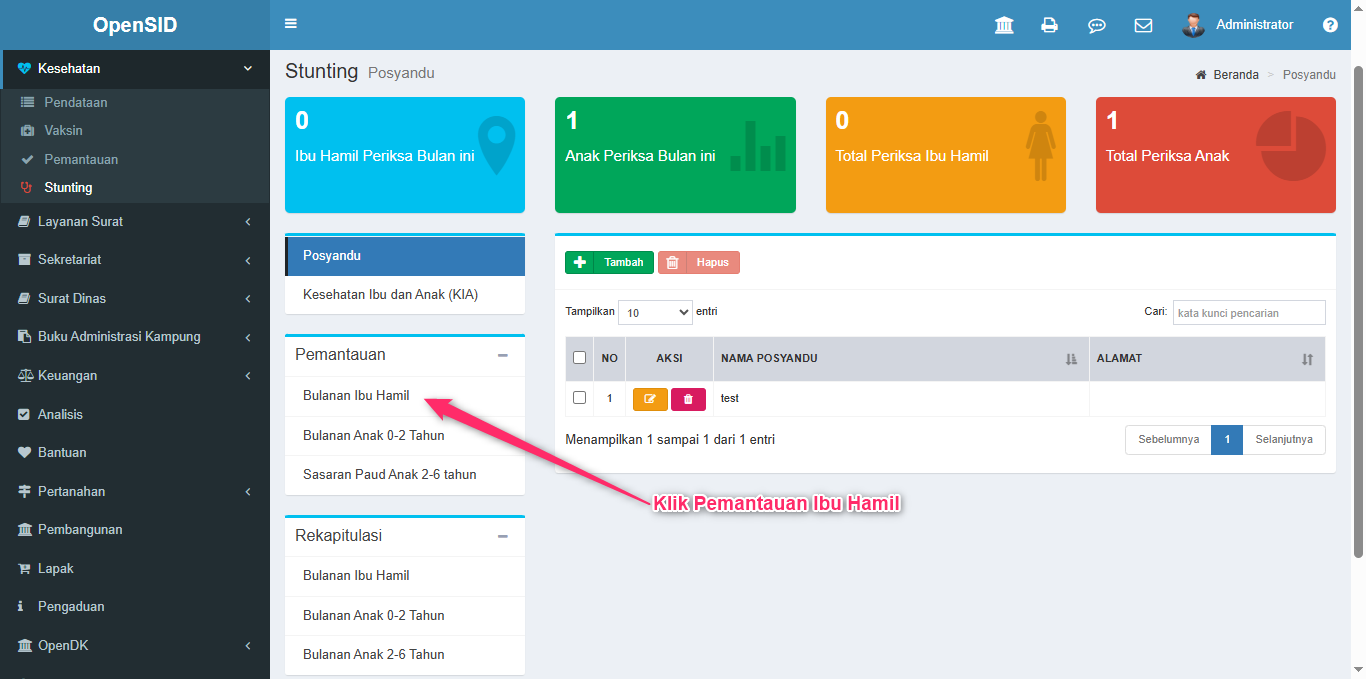Click the Cari search input field

point(1248,313)
